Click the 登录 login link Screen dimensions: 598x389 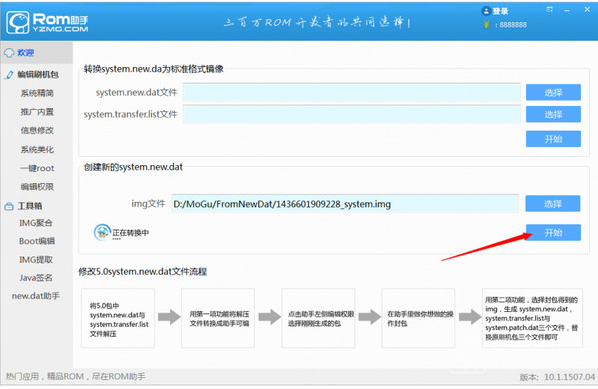click(500, 11)
